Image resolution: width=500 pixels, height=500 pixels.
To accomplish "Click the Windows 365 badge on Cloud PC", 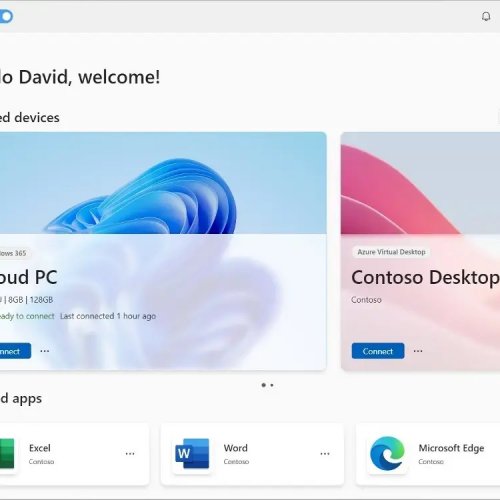I will click(13, 253).
